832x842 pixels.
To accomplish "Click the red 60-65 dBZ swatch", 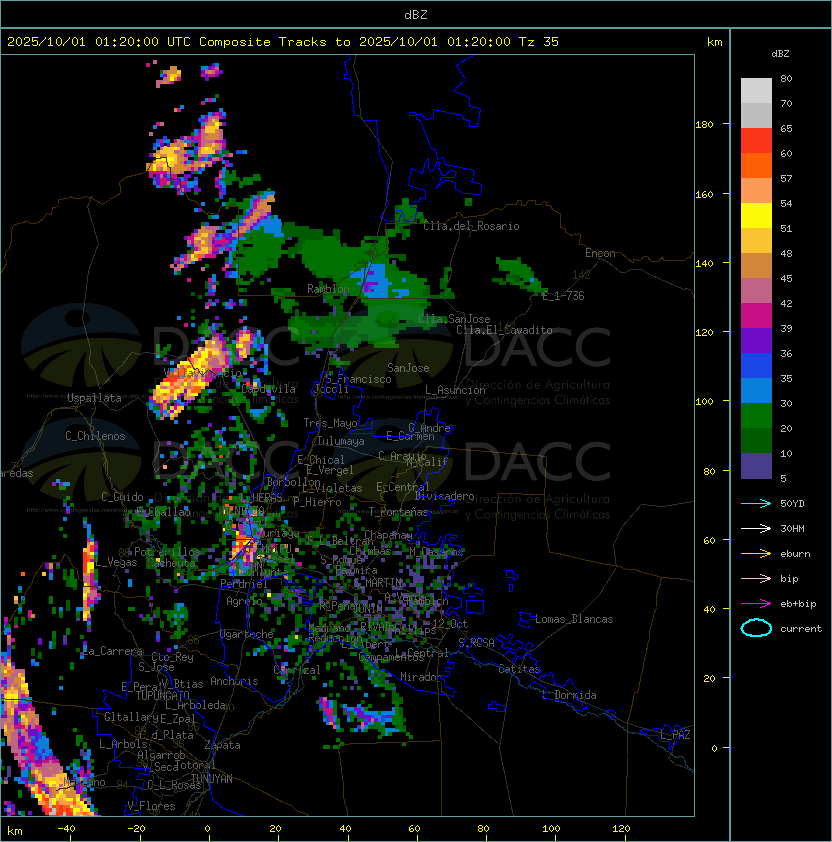I will pos(756,141).
